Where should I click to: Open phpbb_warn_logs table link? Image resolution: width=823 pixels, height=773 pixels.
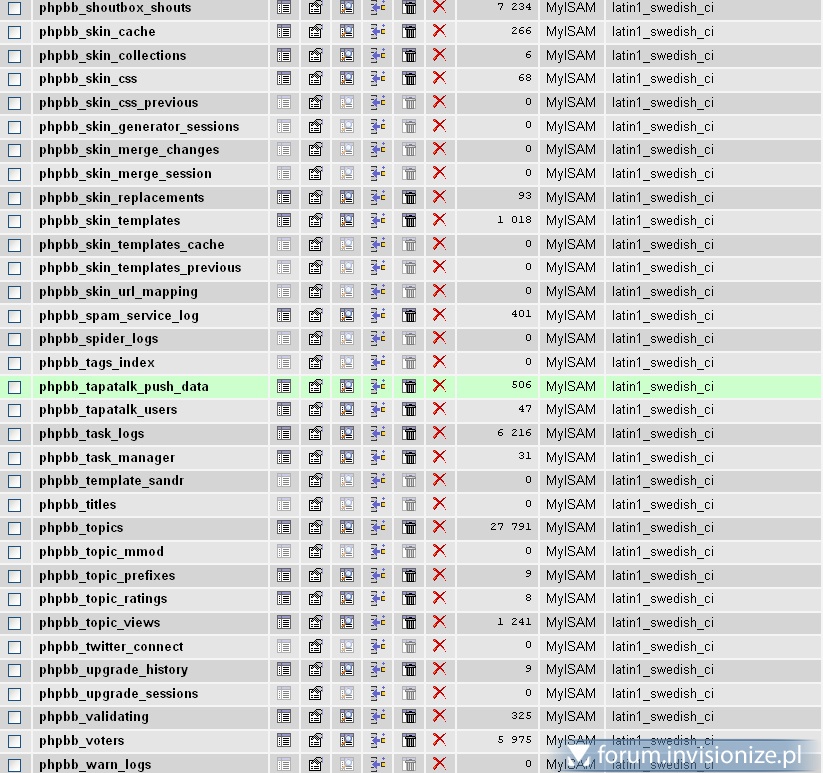[94, 765]
